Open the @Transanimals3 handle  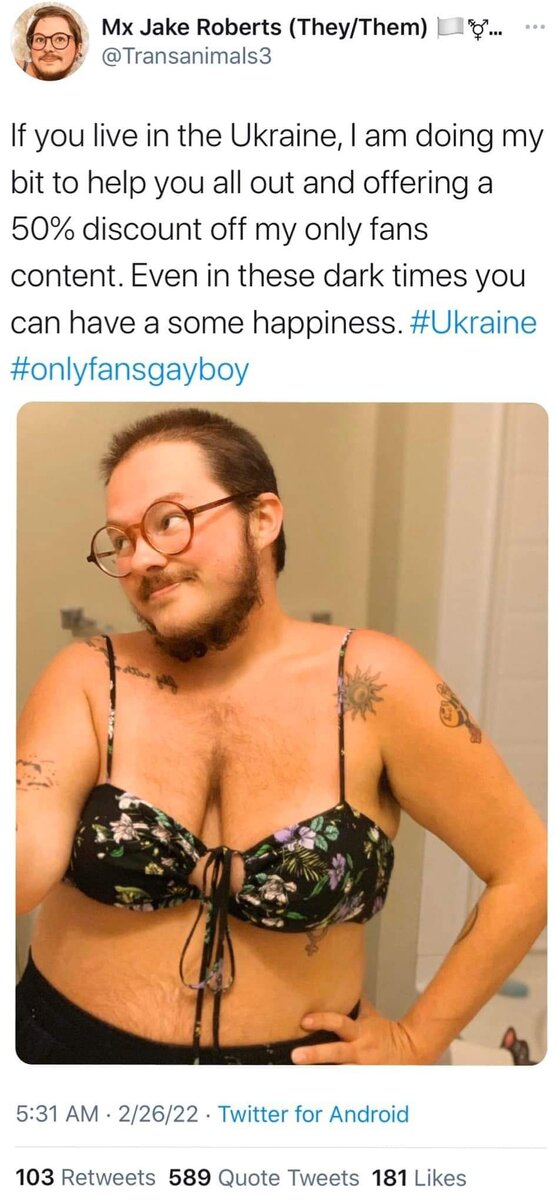tap(186, 58)
